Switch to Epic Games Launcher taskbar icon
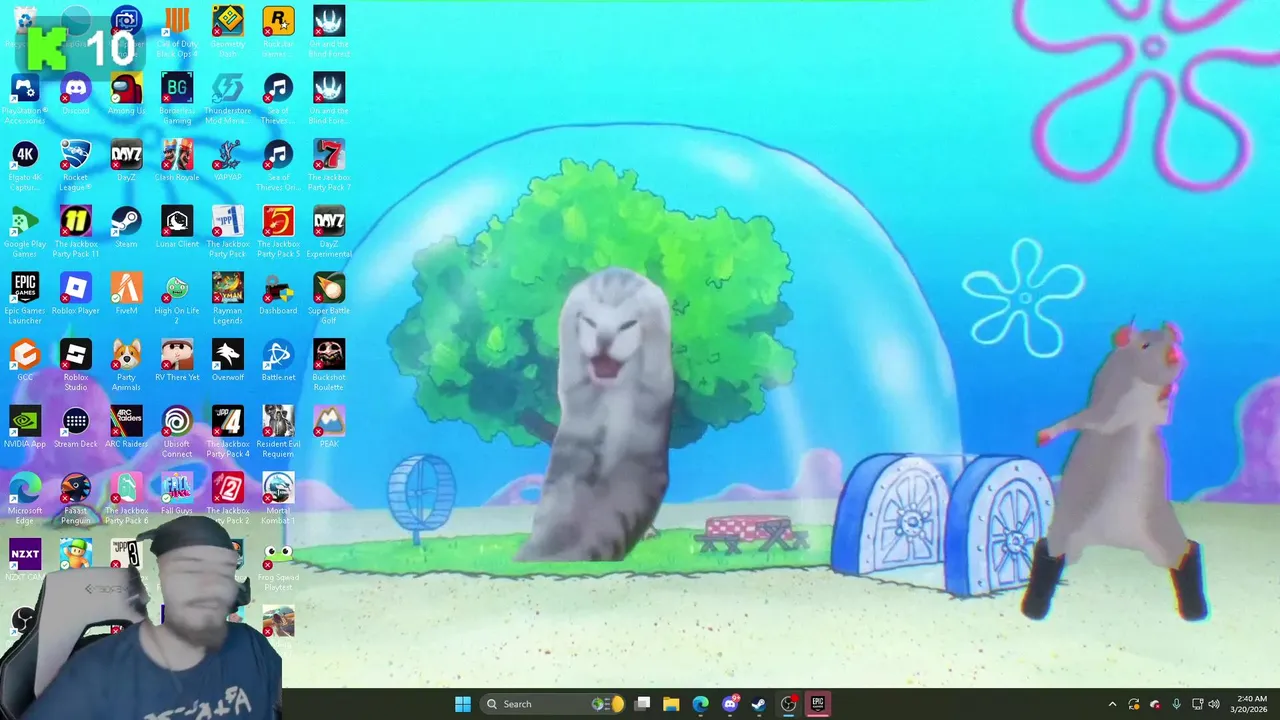 point(817,704)
